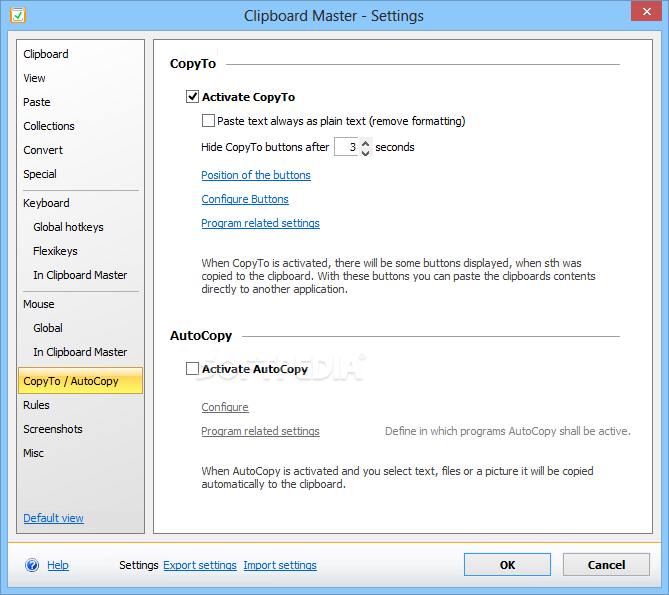
Task: Open Global hotkeys settings page
Action: [x=69, y=227]
